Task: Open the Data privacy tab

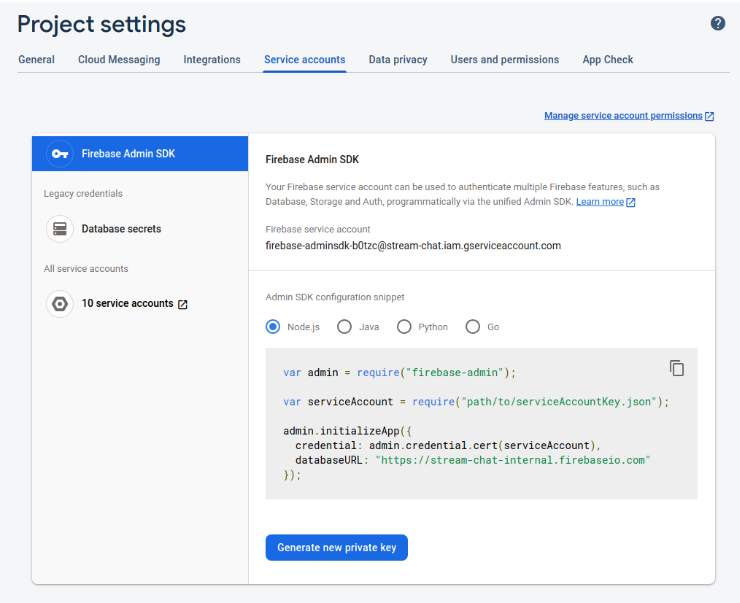Action: click(x=398, y=59)
